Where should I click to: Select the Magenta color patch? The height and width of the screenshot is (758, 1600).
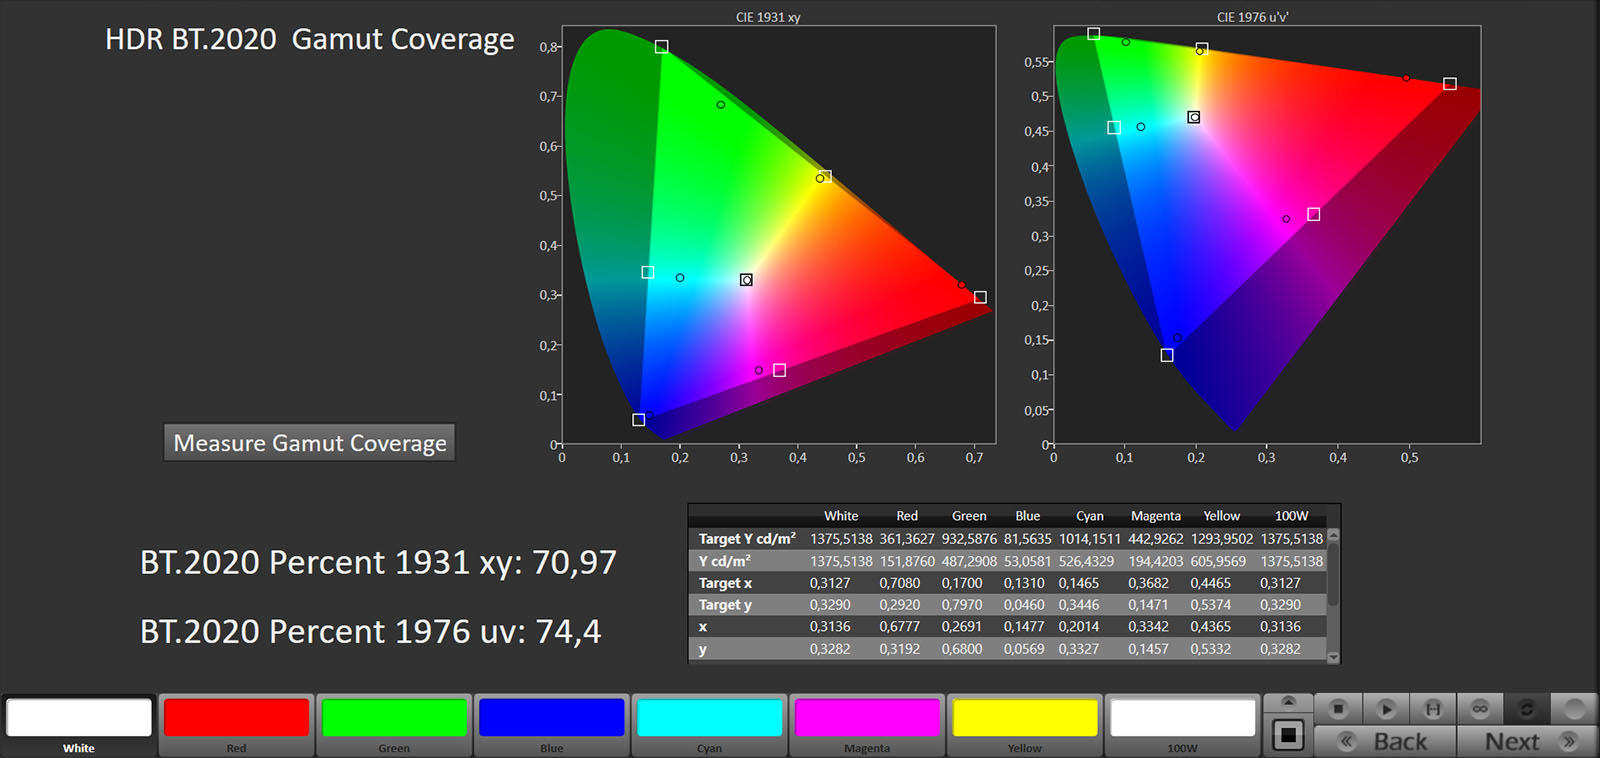point(867,718)
